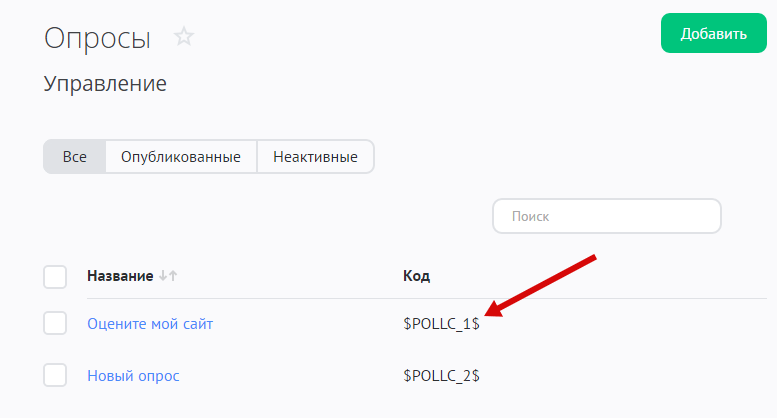Open the Новый опрос poll link

[x=133, y=376]
